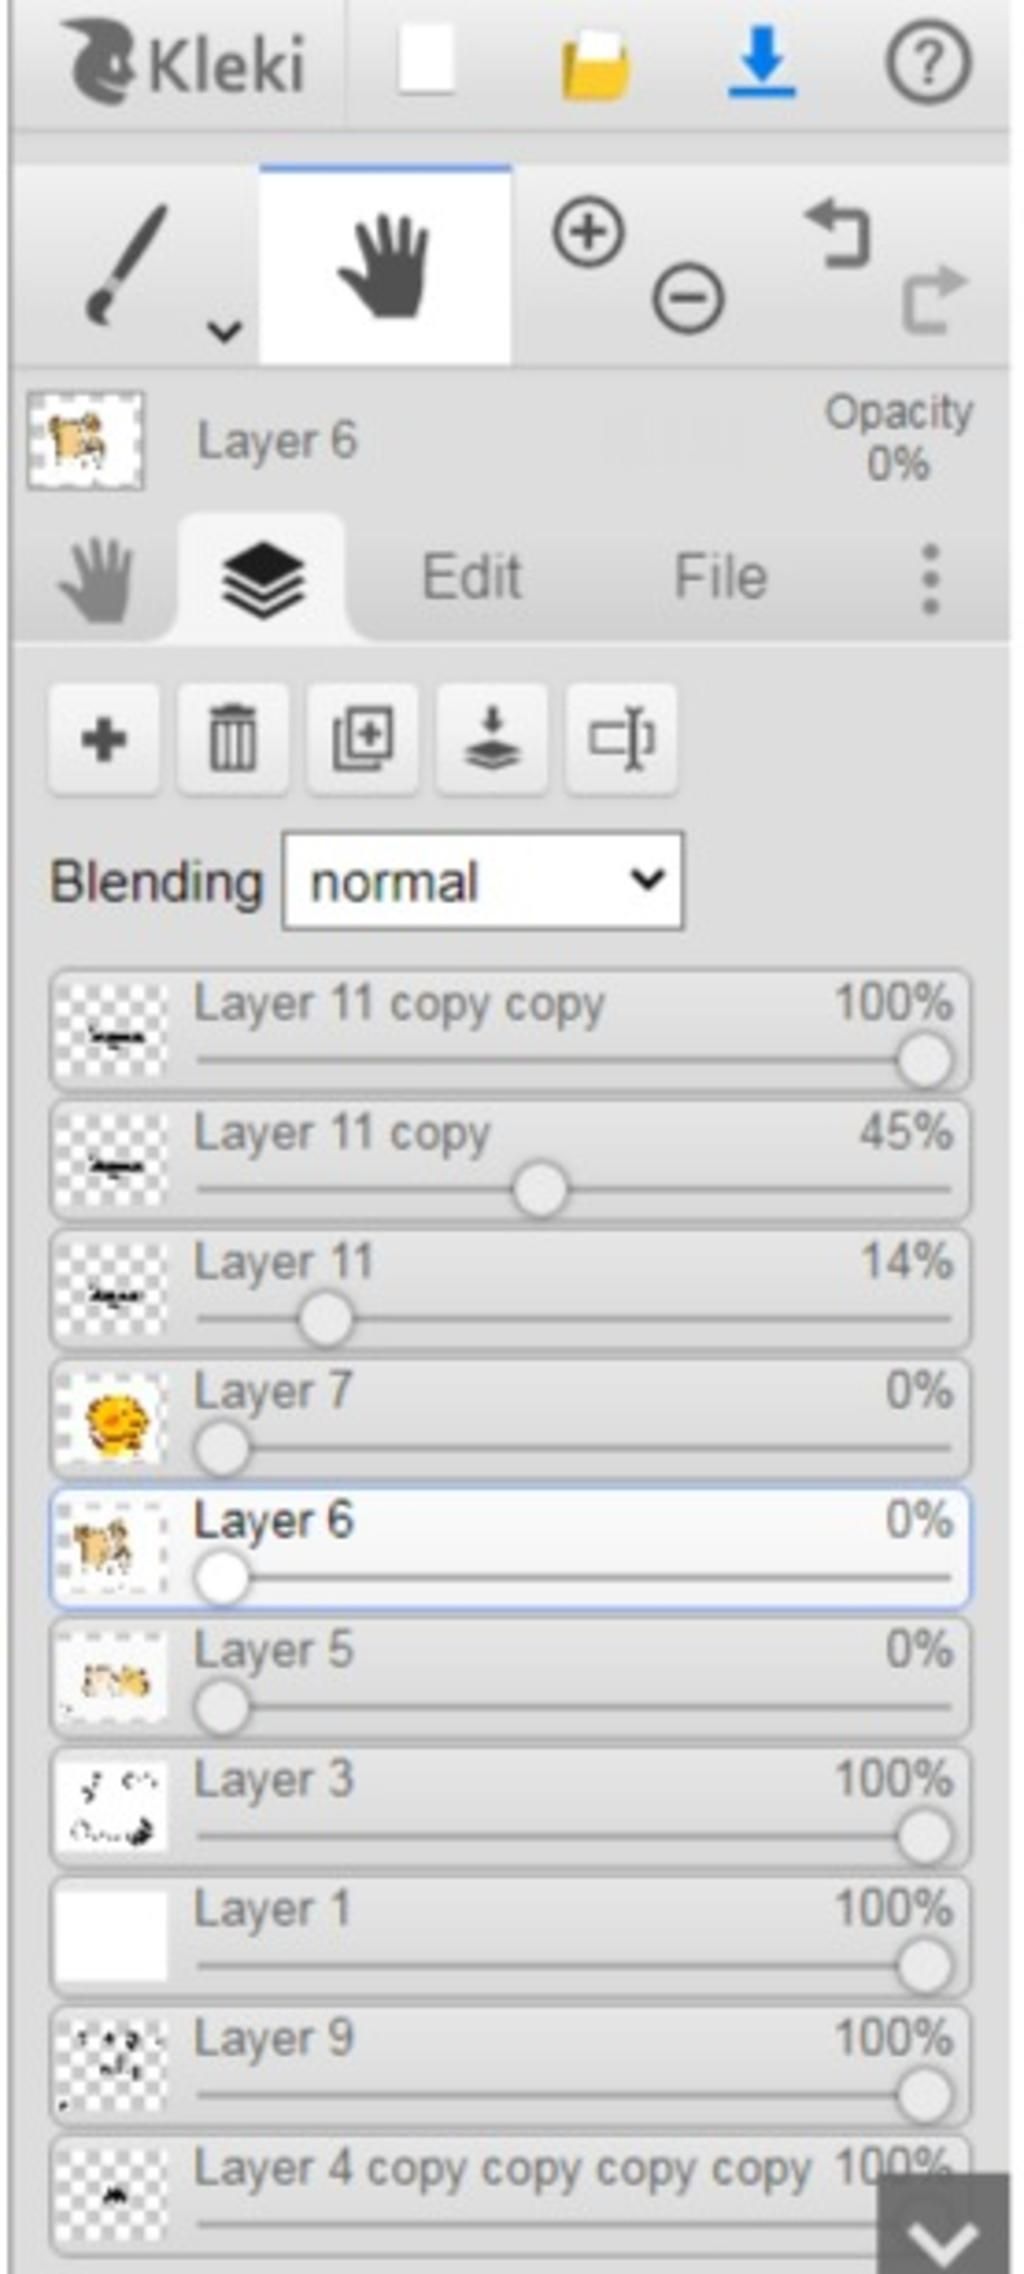Add a new layer with plus button
This screenshot has width=1024, height=2274.
(x=104, y=740)
